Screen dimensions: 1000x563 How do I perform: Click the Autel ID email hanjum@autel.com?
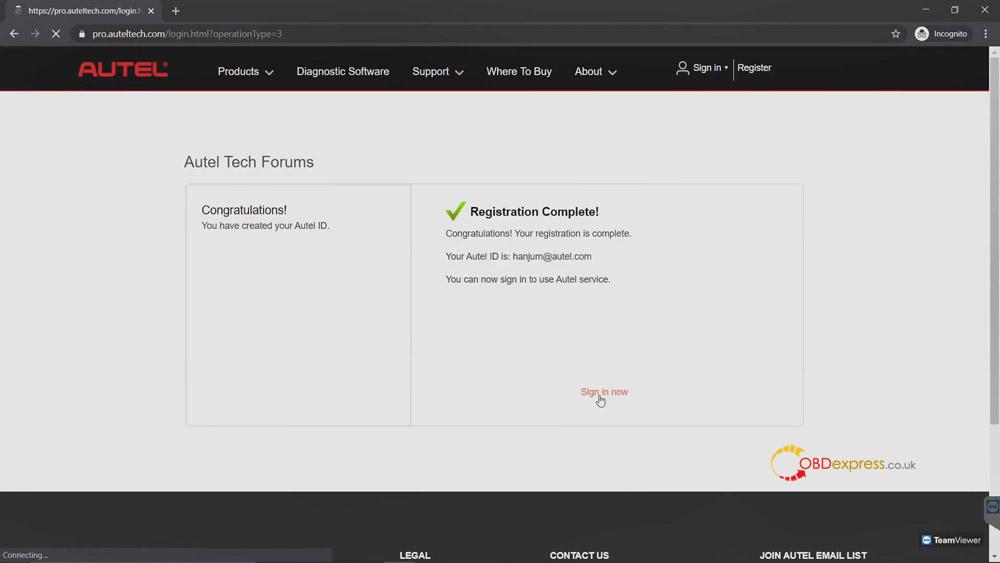pyautogui.click(x=552, y=256)
